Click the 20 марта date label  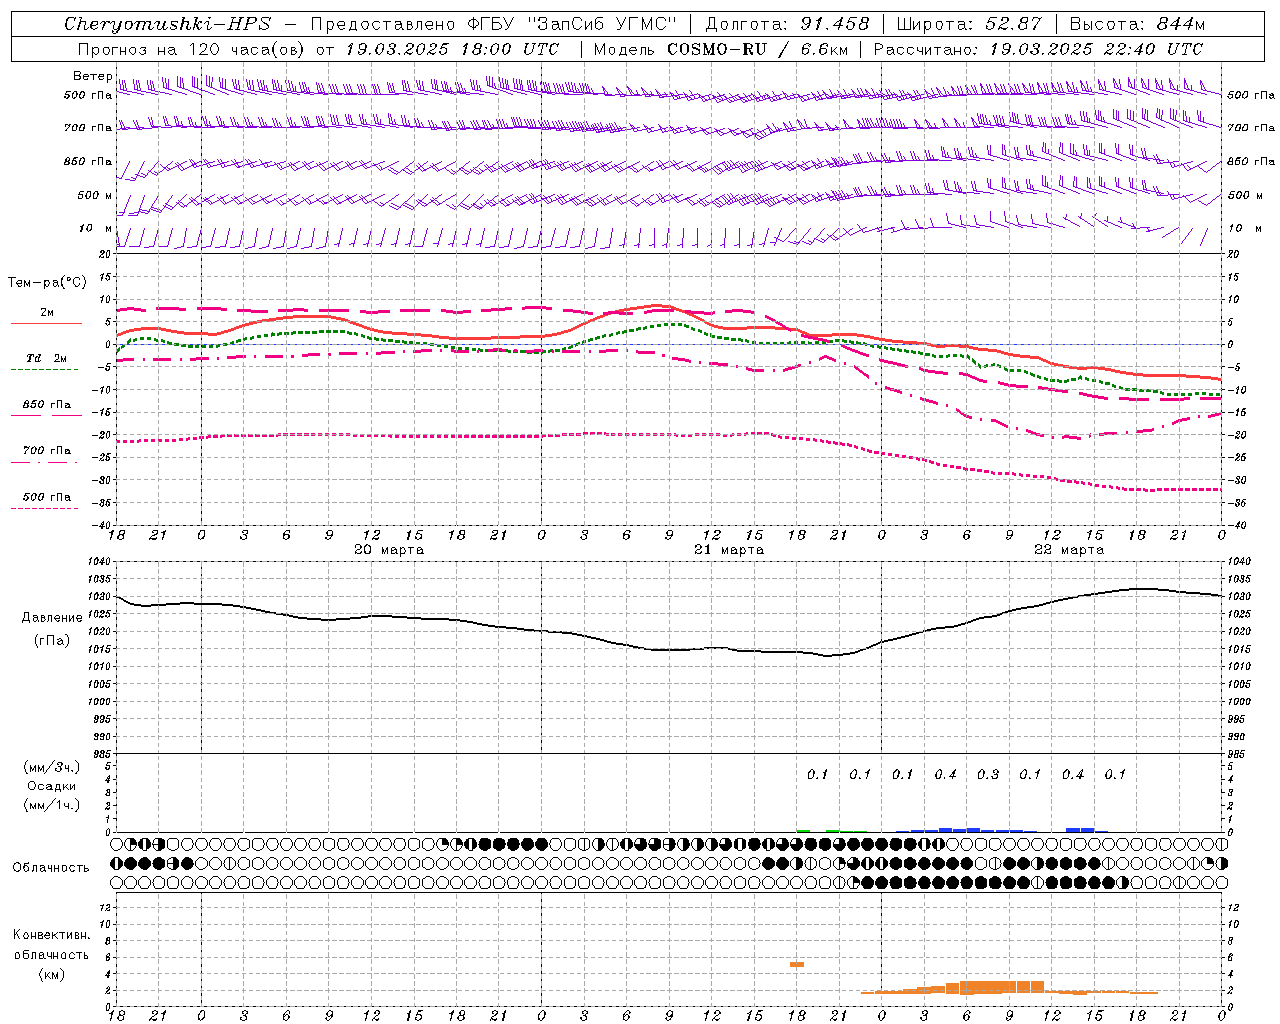390,550
